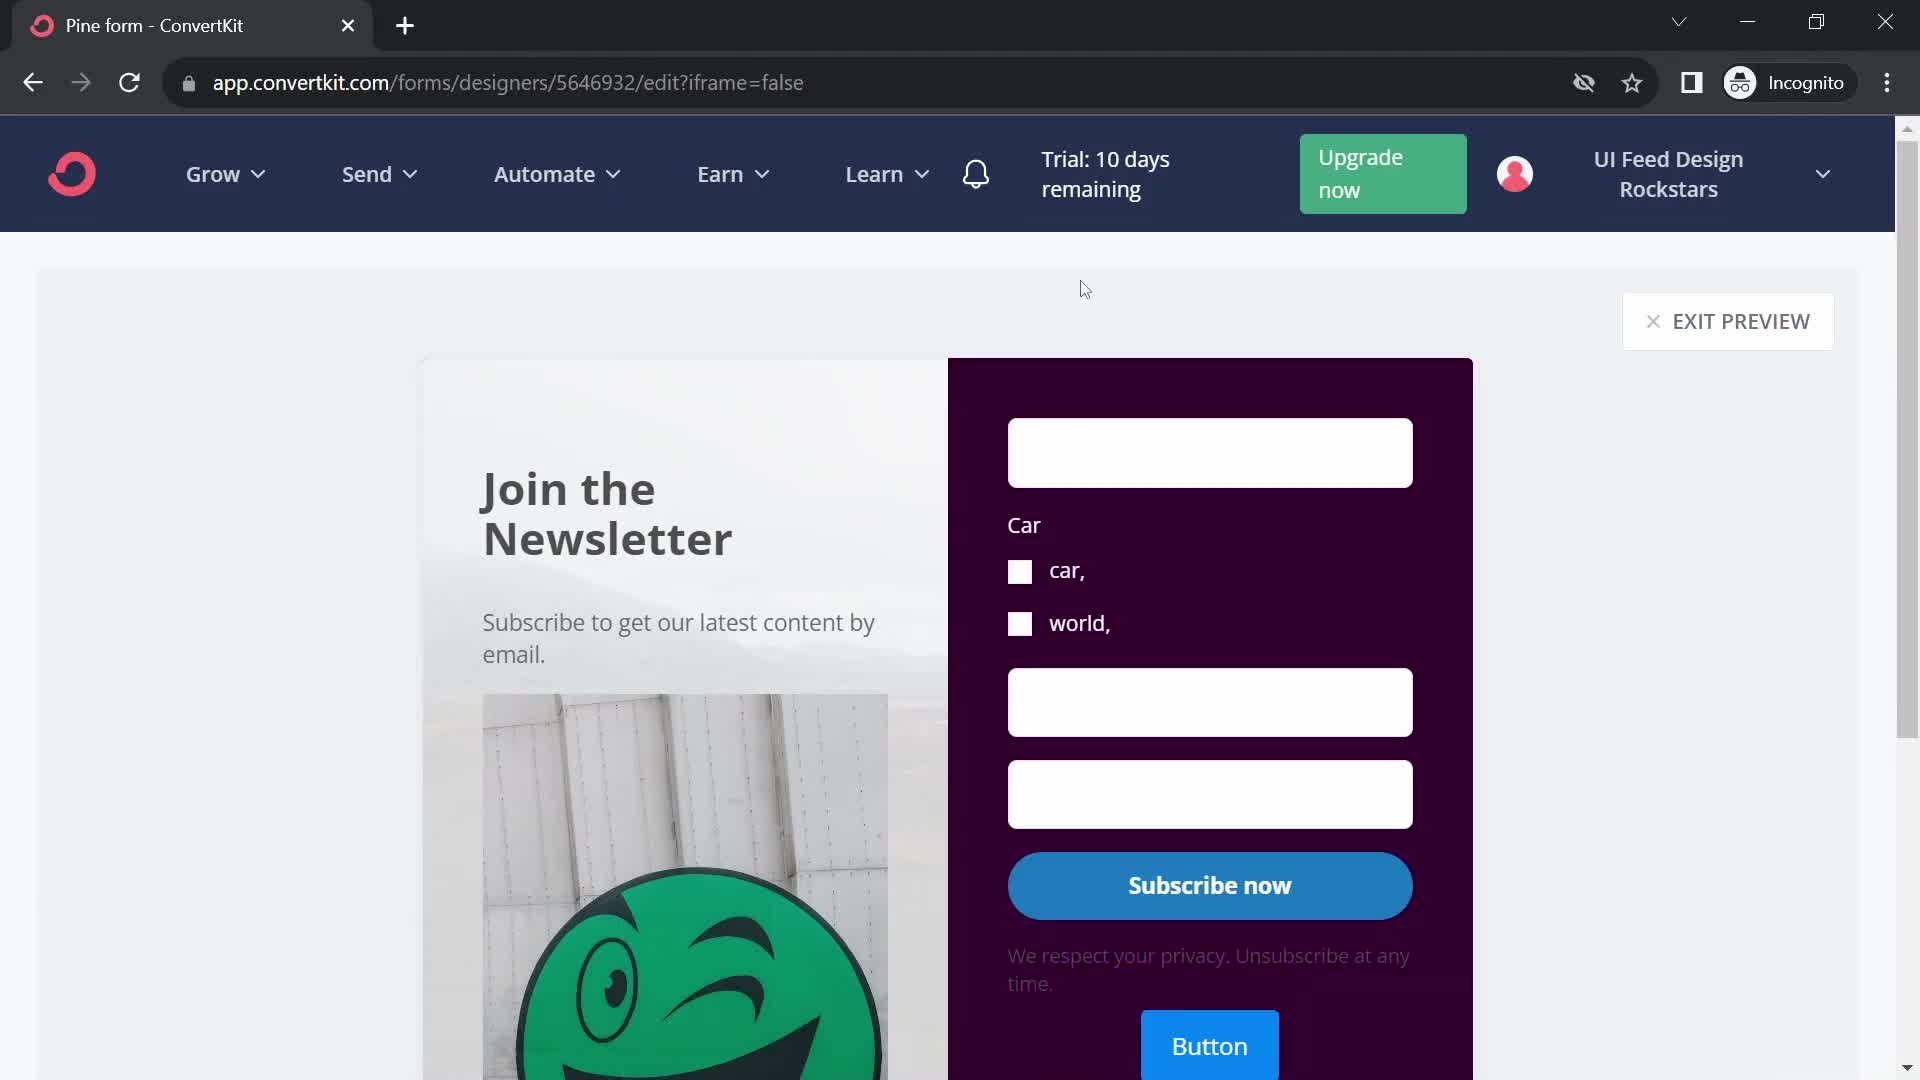1920x1080 pixels.
Task: Click the bookmark/star icon in browser
Action: [x=1633, y=83]
